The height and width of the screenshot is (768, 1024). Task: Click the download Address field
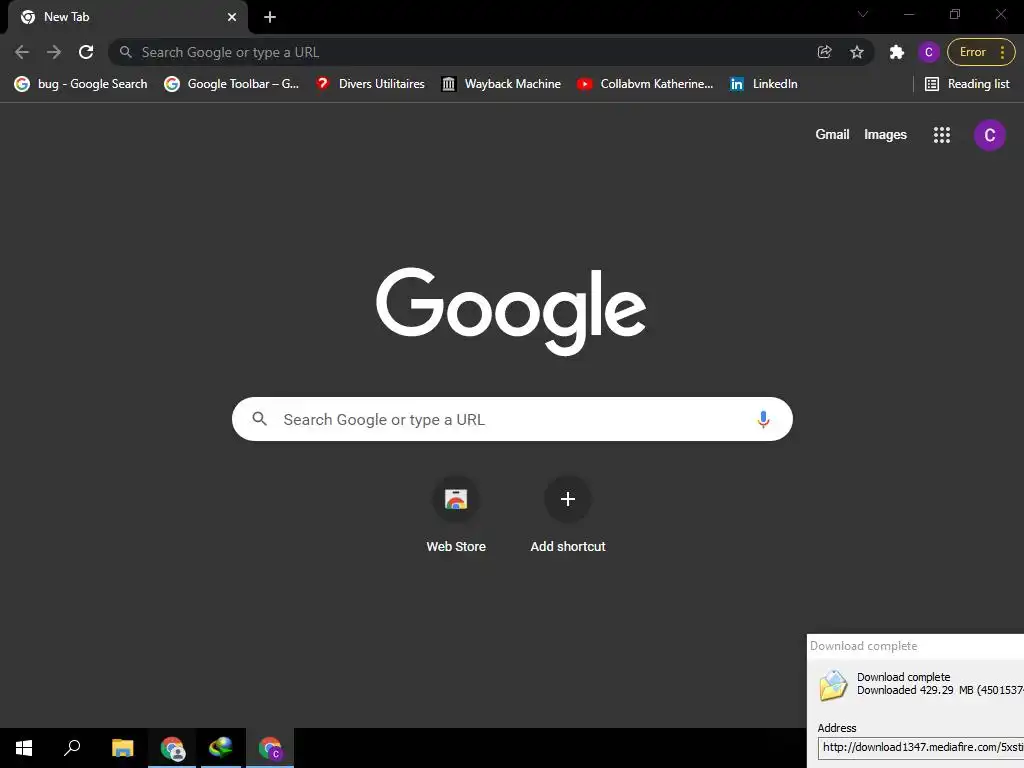(921, 747)
